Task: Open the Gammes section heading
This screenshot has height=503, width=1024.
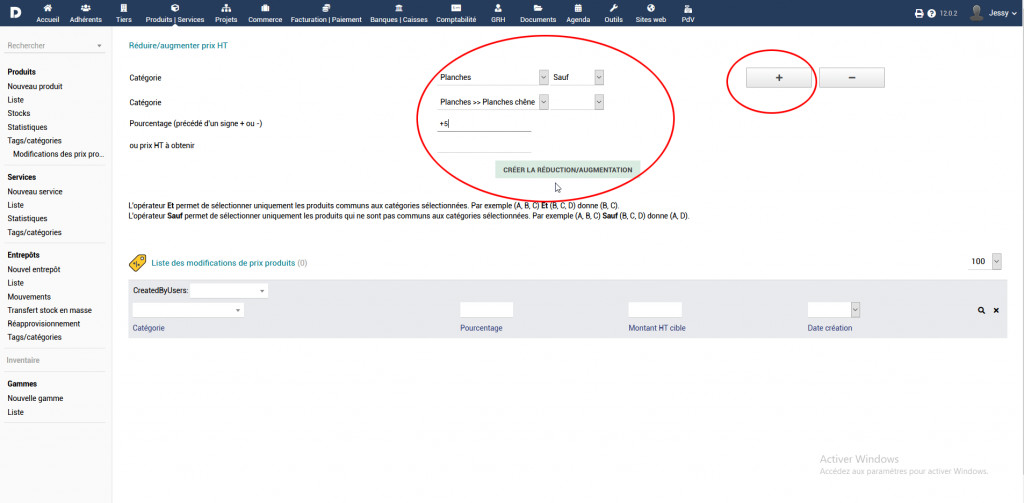Action: pos(22,384)
